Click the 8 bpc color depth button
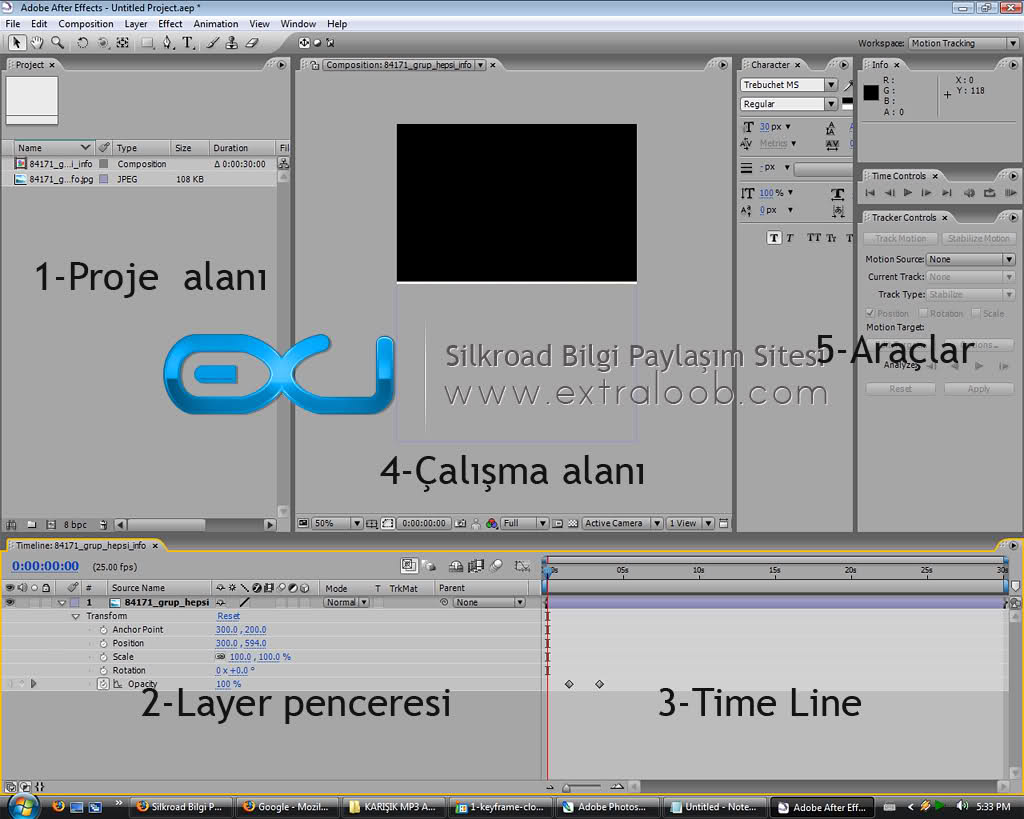1024x819 pixels. (x=75, y=524)
